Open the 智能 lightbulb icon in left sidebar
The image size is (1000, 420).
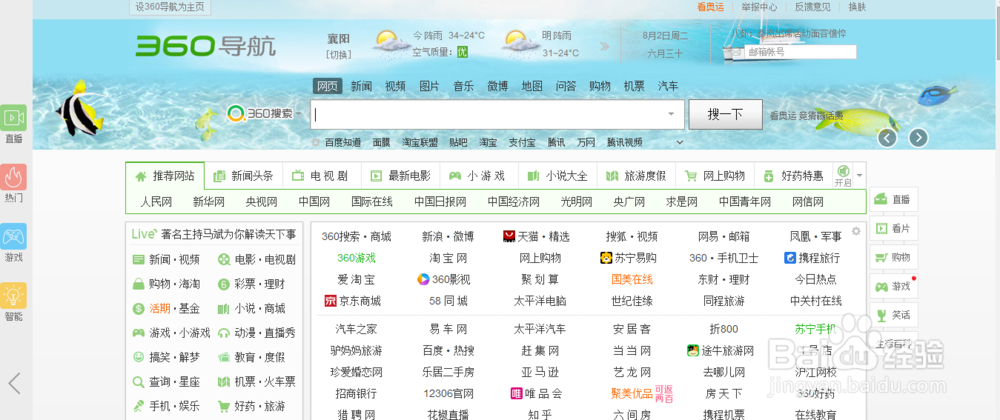[x=14, y=296]
